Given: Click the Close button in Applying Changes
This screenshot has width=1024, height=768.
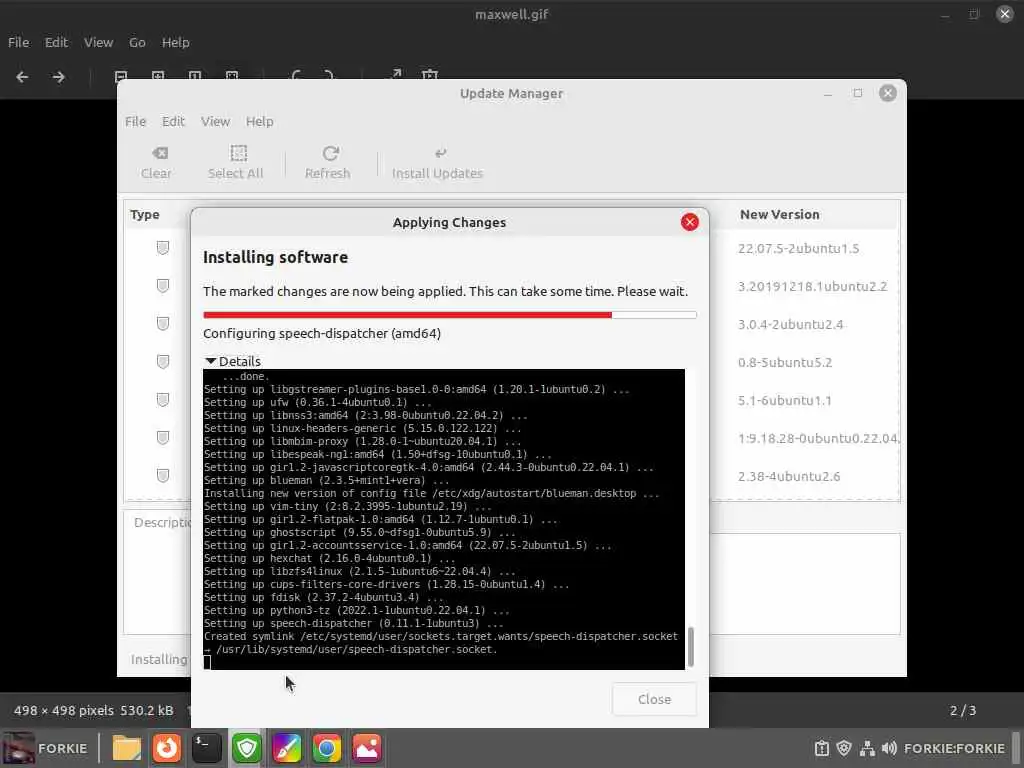Looking at the screenshot, I should point(654,699).
